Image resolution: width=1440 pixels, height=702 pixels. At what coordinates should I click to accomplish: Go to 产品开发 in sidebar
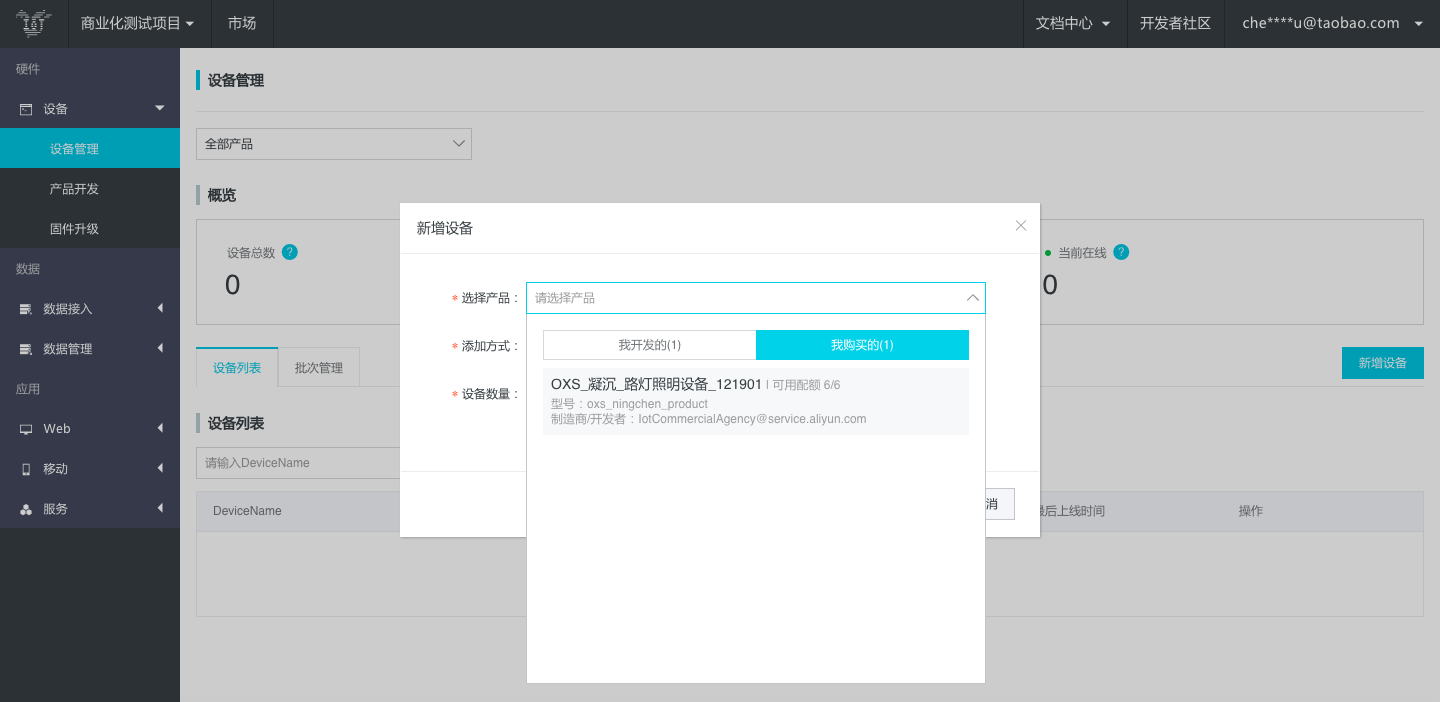74,189
